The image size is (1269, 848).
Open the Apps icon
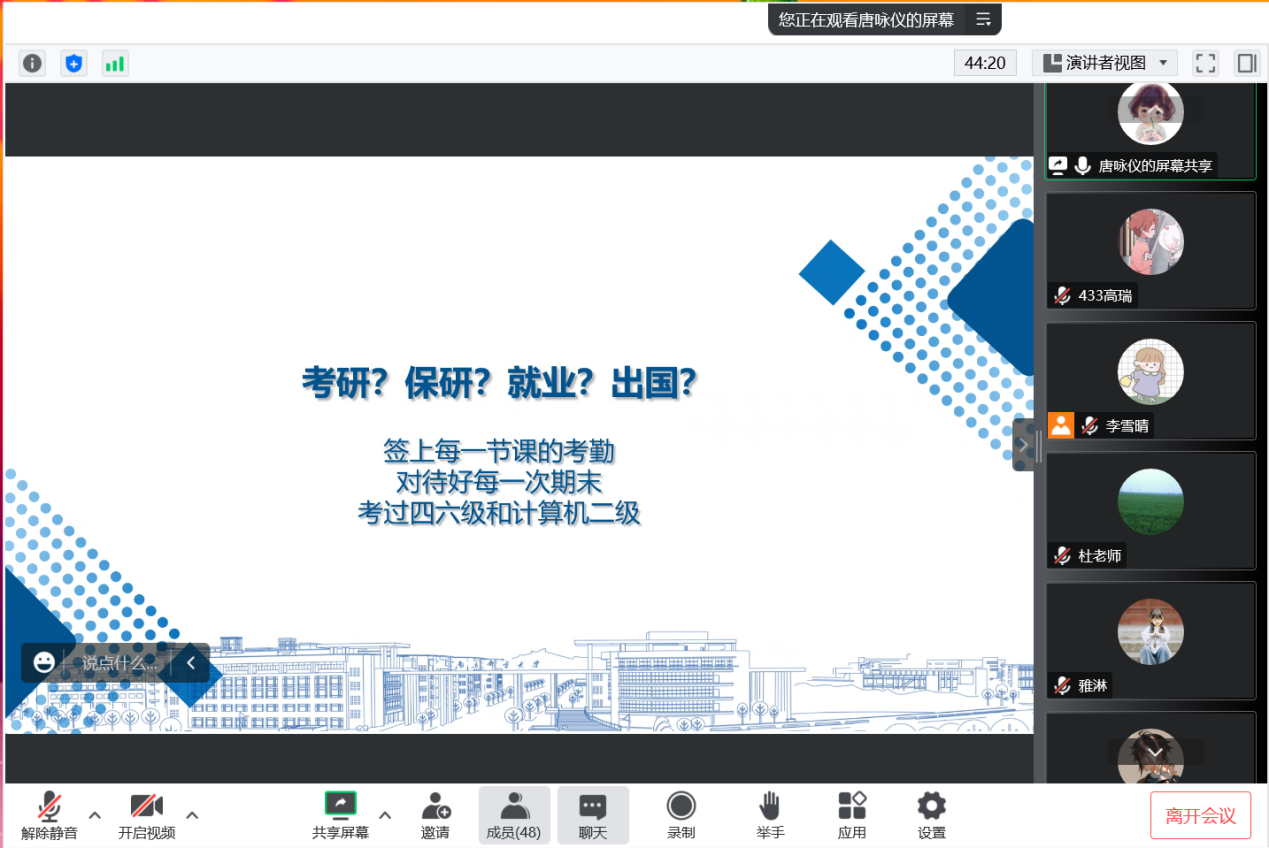point(852,814)
